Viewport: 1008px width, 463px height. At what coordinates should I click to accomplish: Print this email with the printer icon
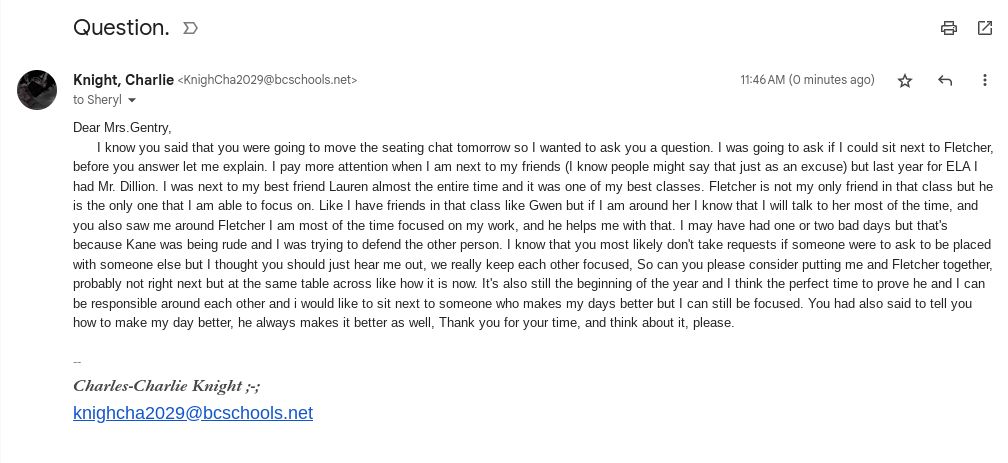click(x=949, y=28)
